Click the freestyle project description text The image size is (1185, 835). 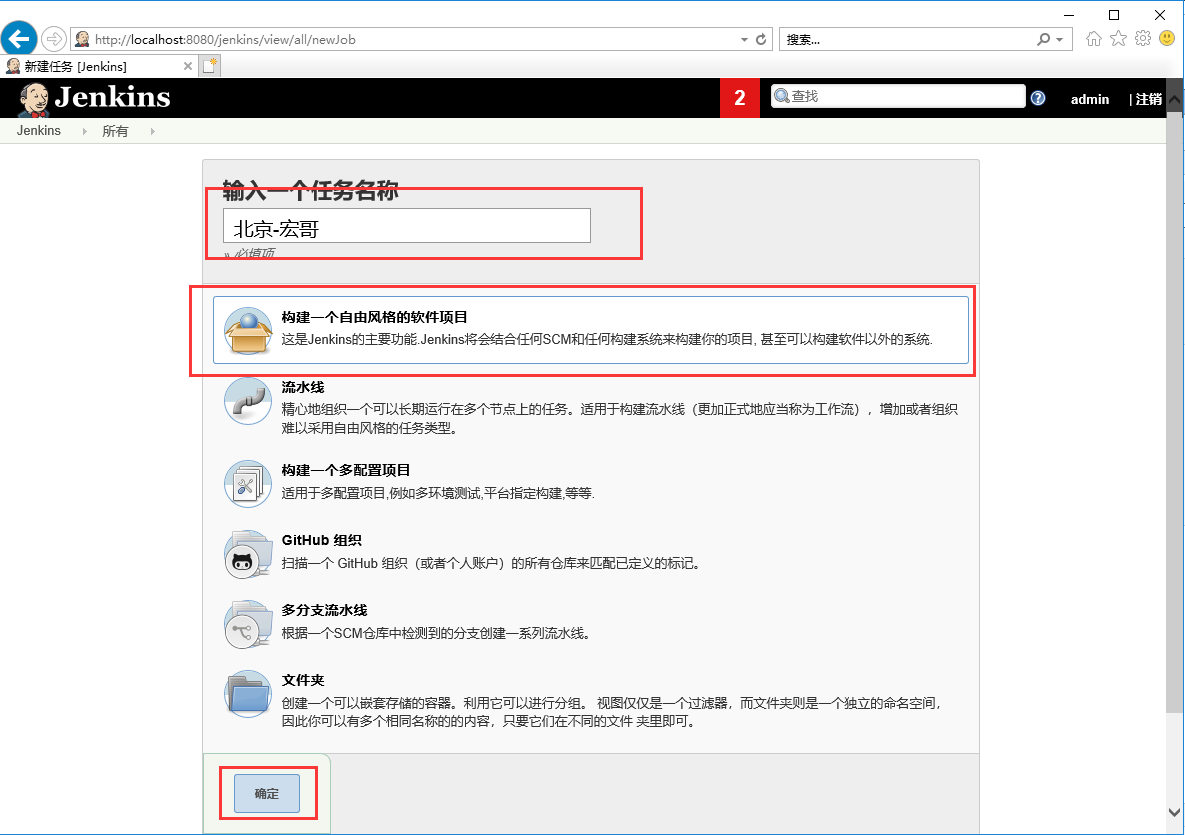click(x=608, y=339)
